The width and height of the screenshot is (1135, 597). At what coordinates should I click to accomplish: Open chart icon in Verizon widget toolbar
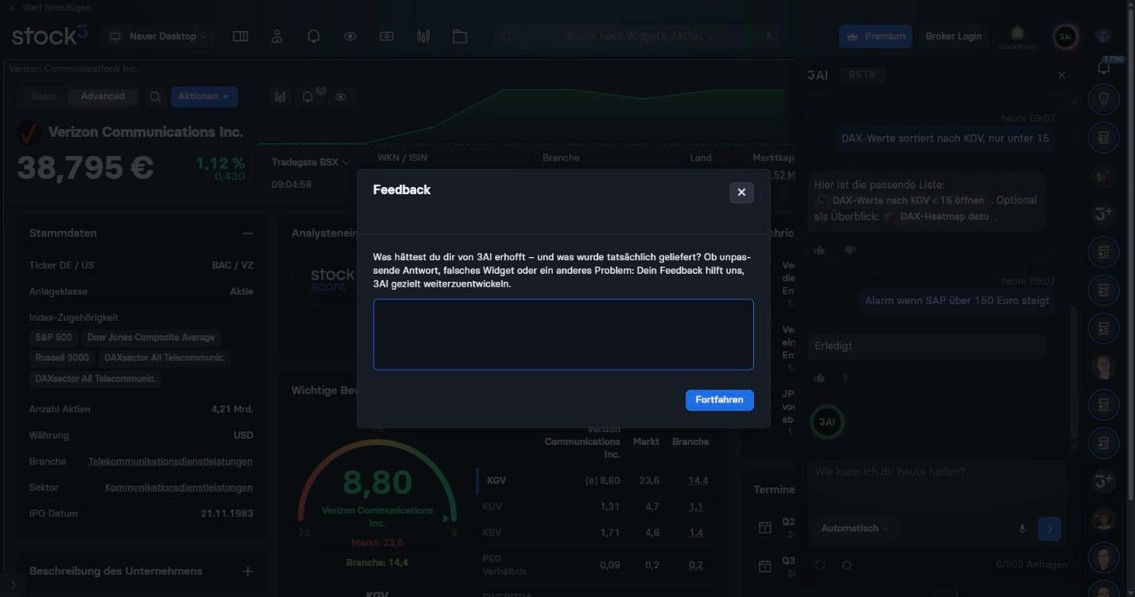pos(280,97)
